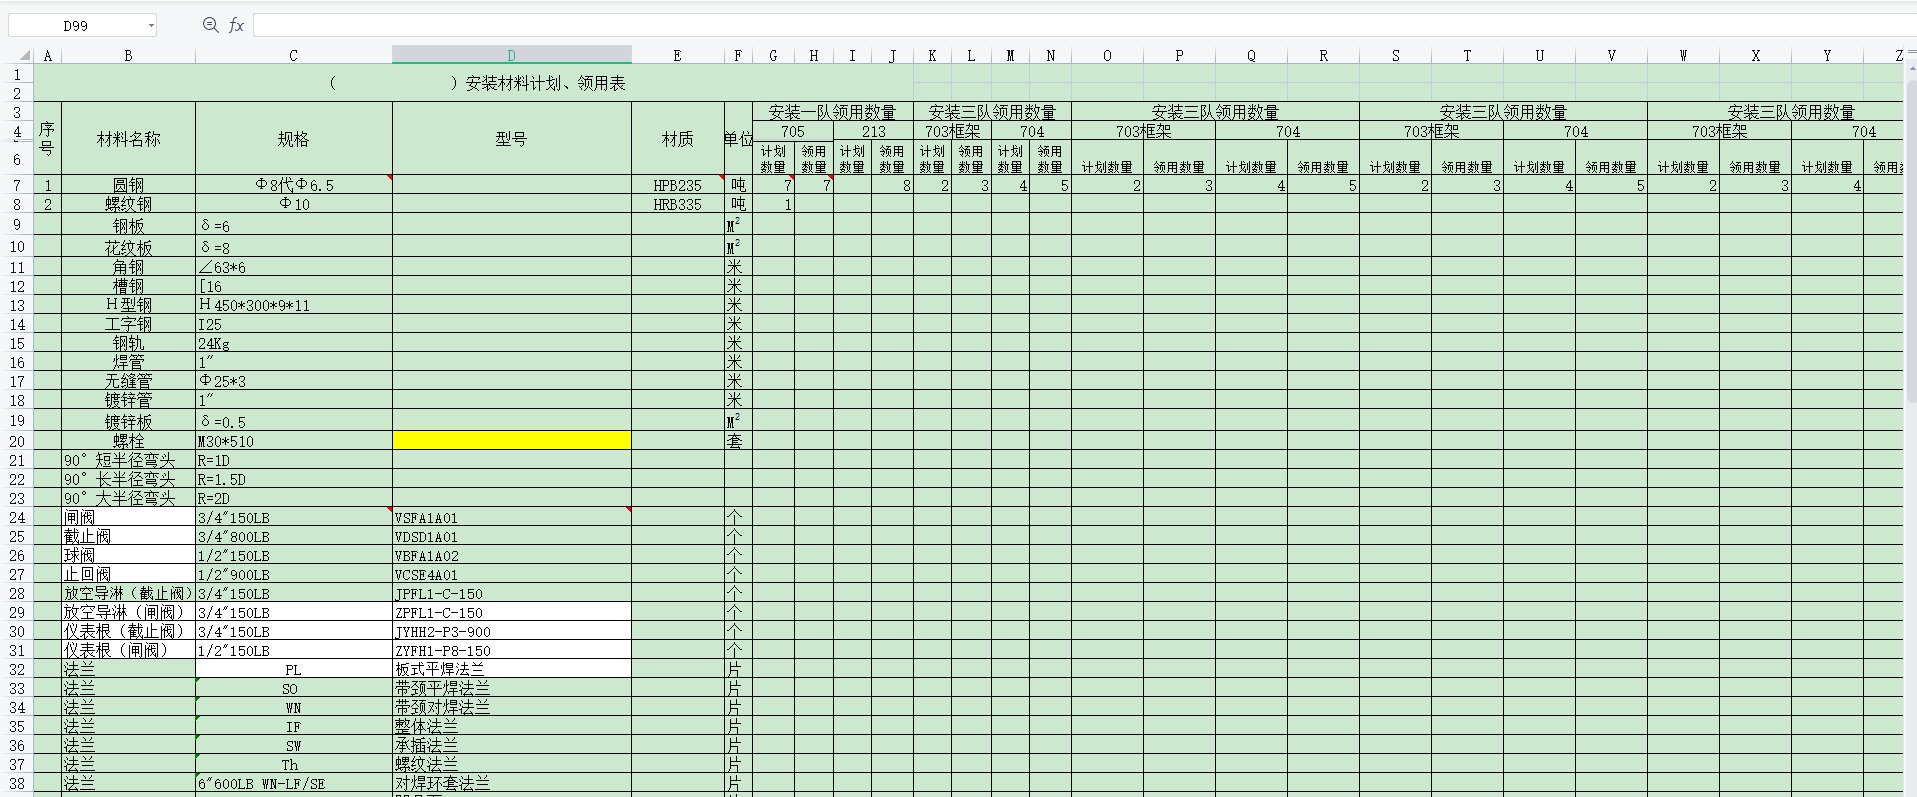This screenshot has width=1917, height=797.
Task: Select the 球阀 cell
Action: tap(129, 555)
